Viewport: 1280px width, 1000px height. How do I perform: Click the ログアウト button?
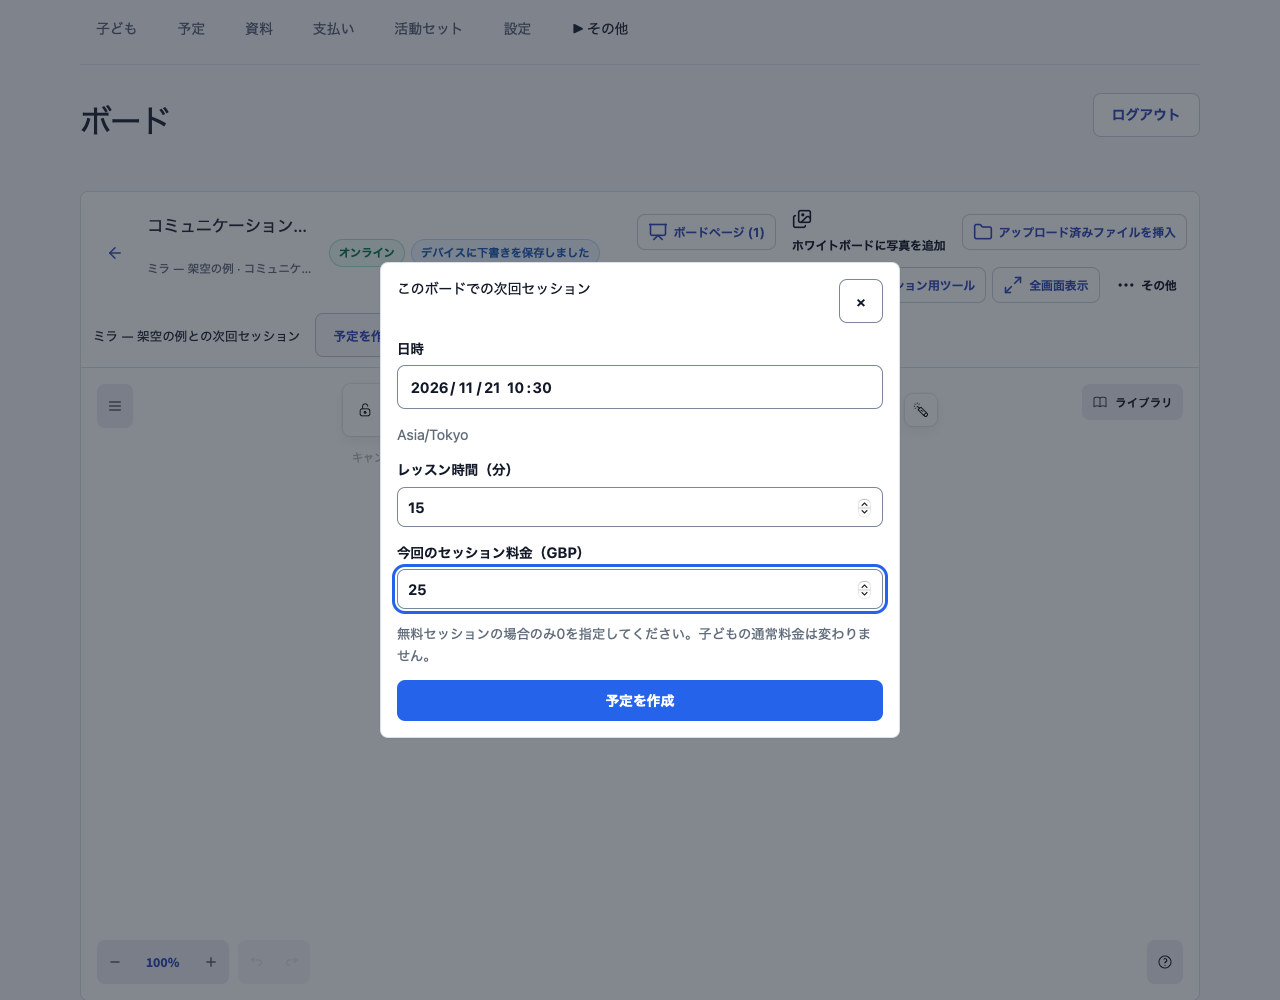pos(1146,115)
